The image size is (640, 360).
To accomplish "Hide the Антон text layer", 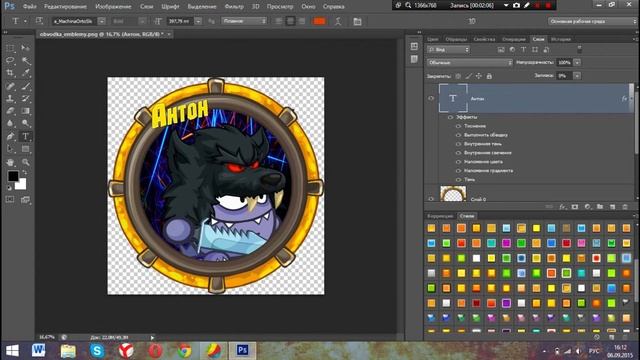I will 431,98.
